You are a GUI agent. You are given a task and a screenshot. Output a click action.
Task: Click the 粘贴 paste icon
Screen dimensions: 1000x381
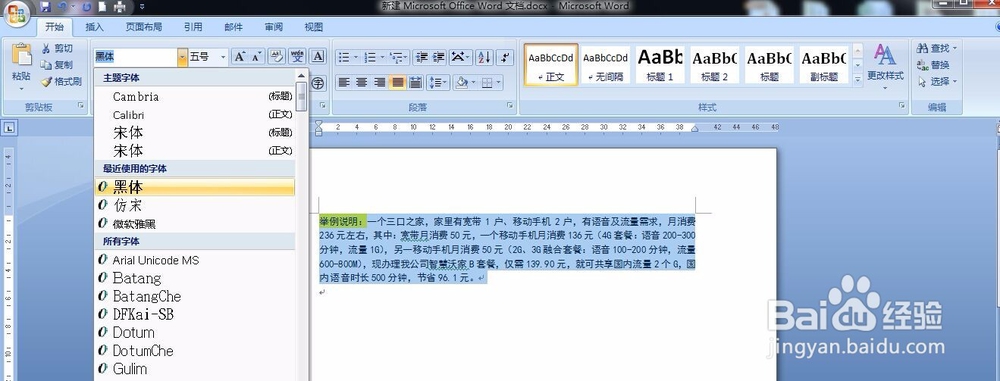click(x=21, y=54)
